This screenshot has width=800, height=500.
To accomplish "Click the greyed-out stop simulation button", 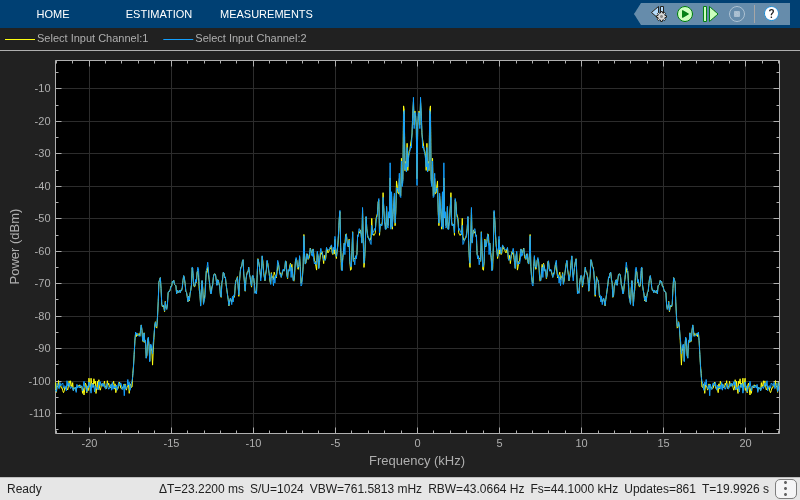I will 736,14.
